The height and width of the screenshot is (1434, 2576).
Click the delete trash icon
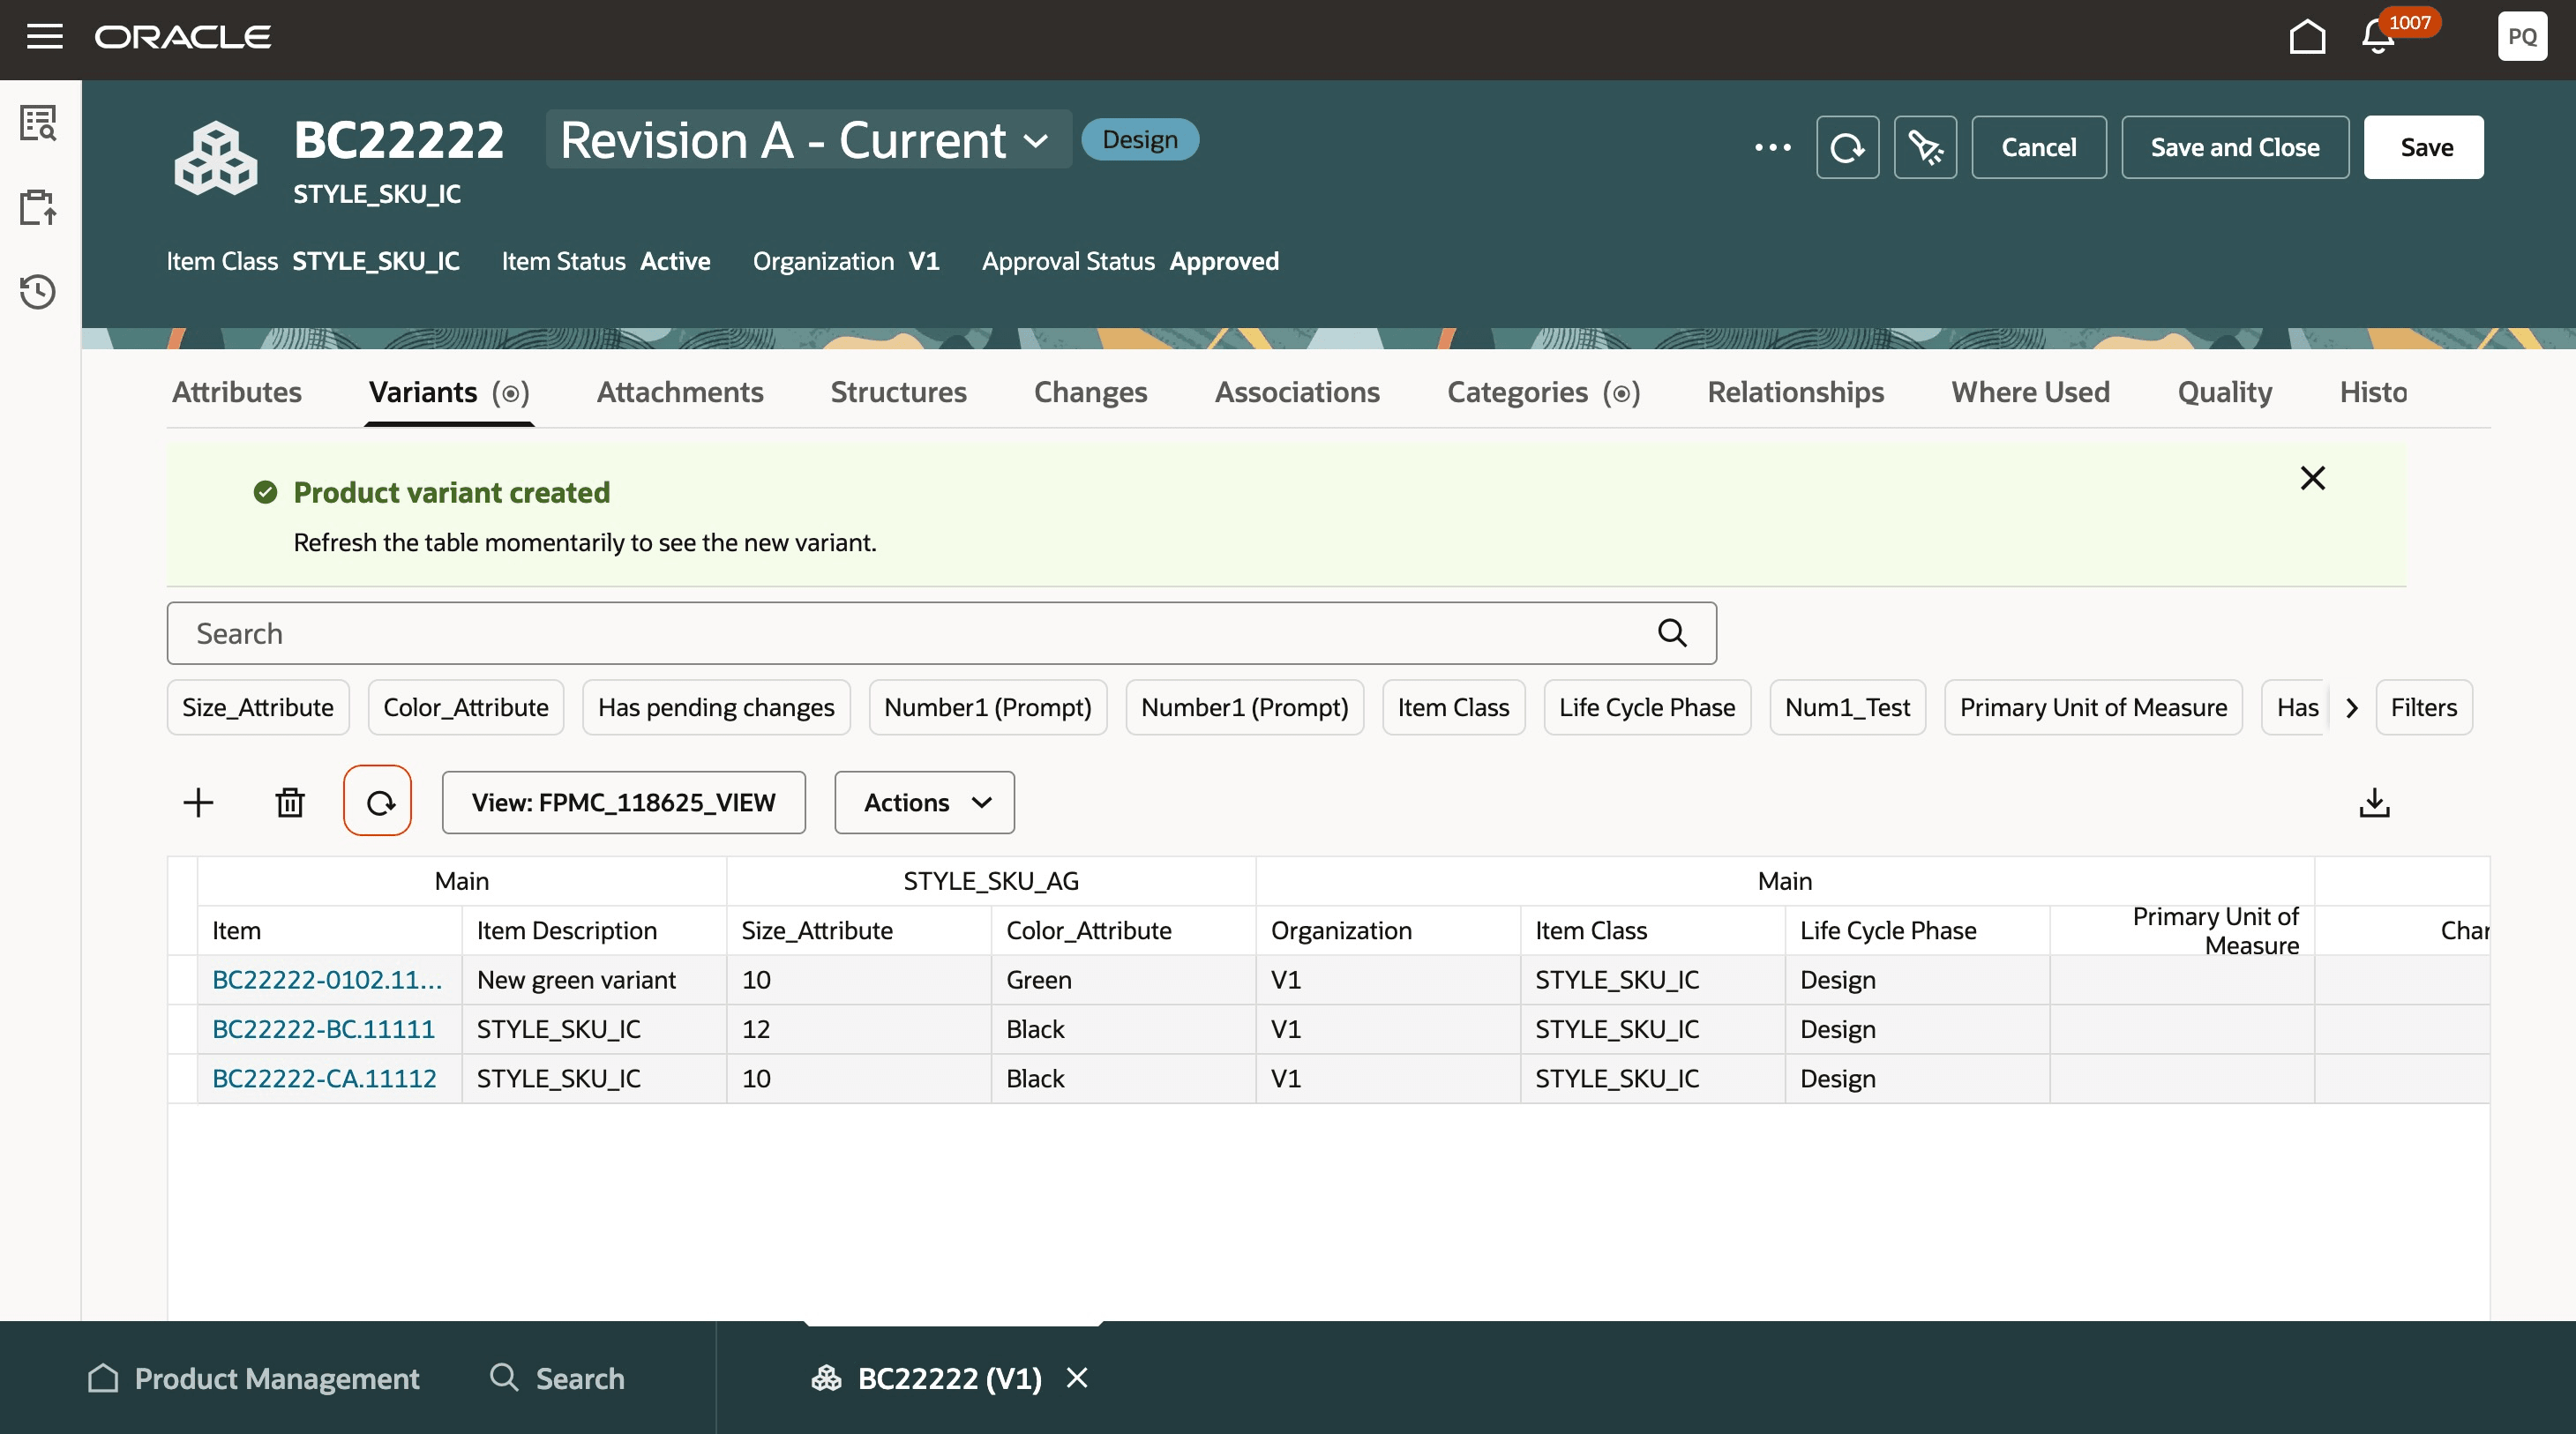point(290,802)
